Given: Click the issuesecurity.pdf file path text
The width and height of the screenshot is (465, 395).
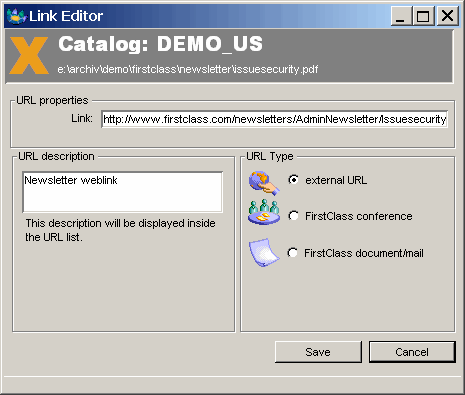Looking at the screenshot, I should pyautogui.click(x=188, y=69).
